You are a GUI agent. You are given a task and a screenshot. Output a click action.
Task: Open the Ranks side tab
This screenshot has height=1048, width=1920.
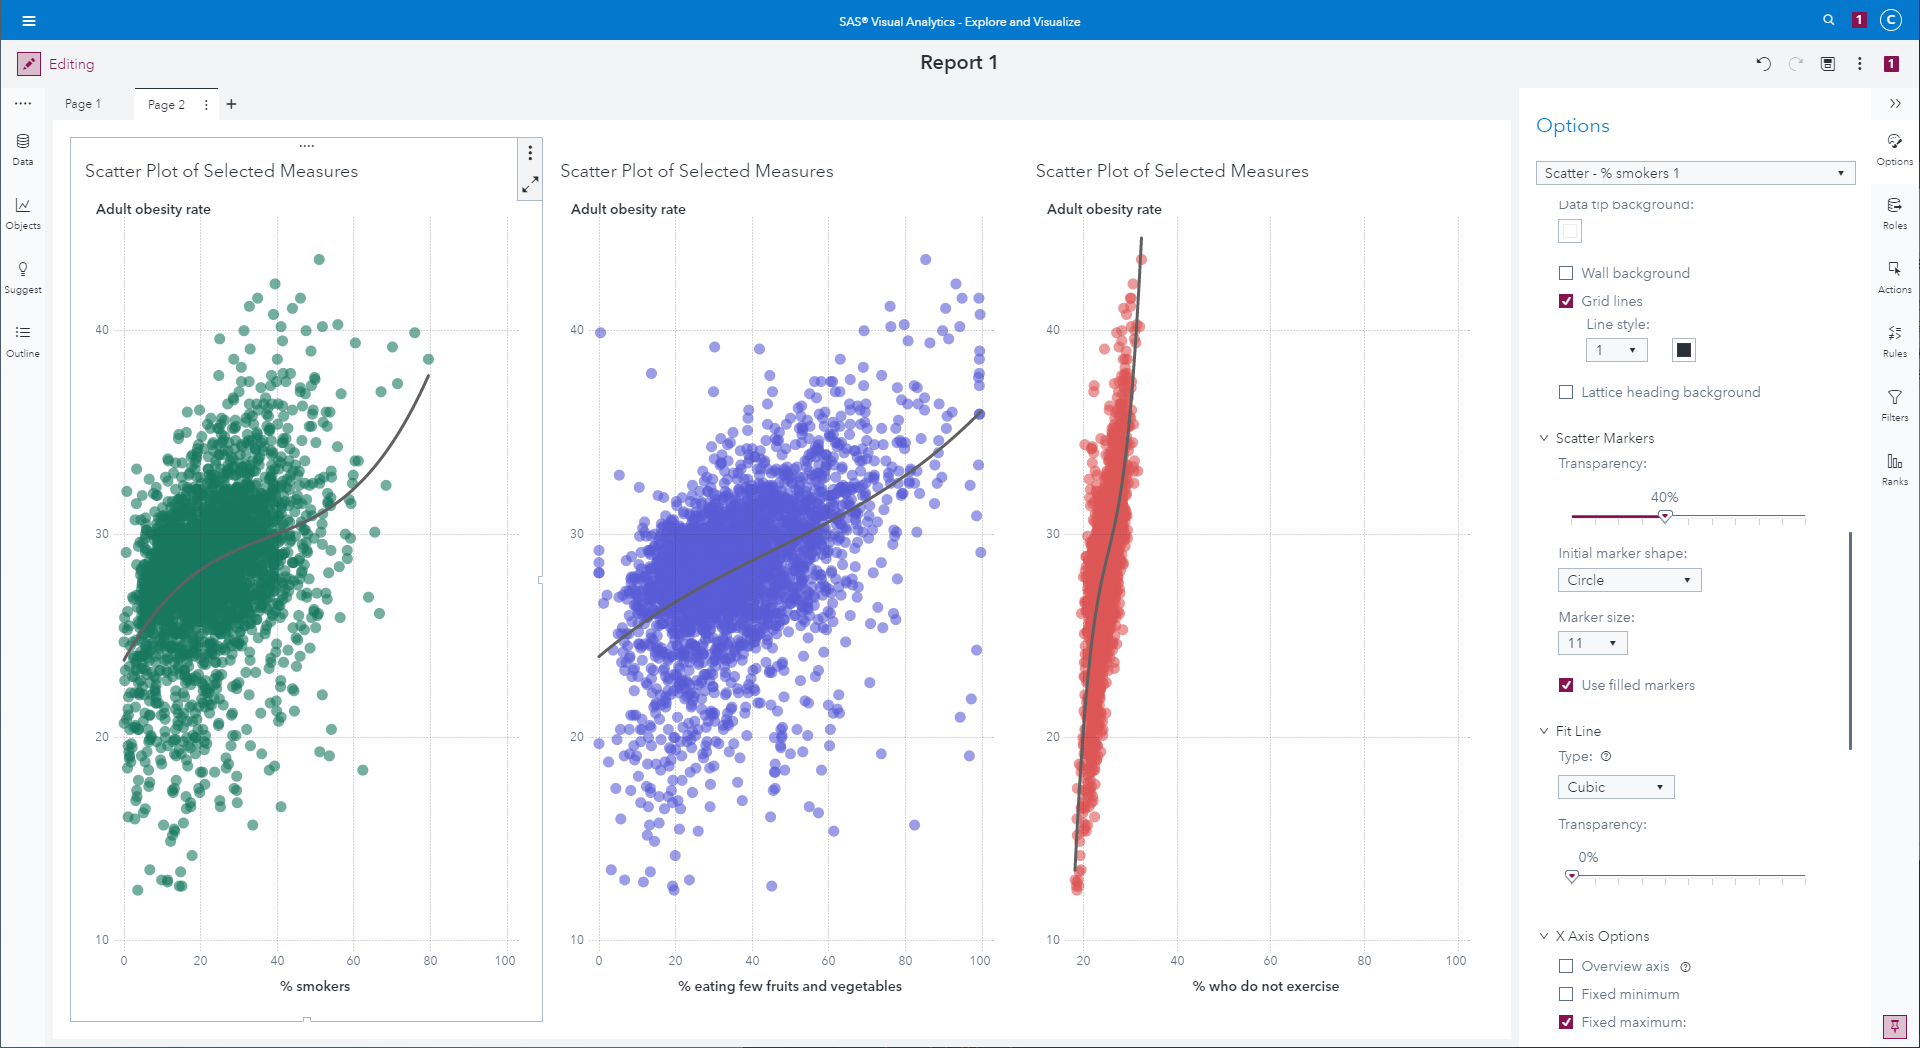pos(1895,468)
